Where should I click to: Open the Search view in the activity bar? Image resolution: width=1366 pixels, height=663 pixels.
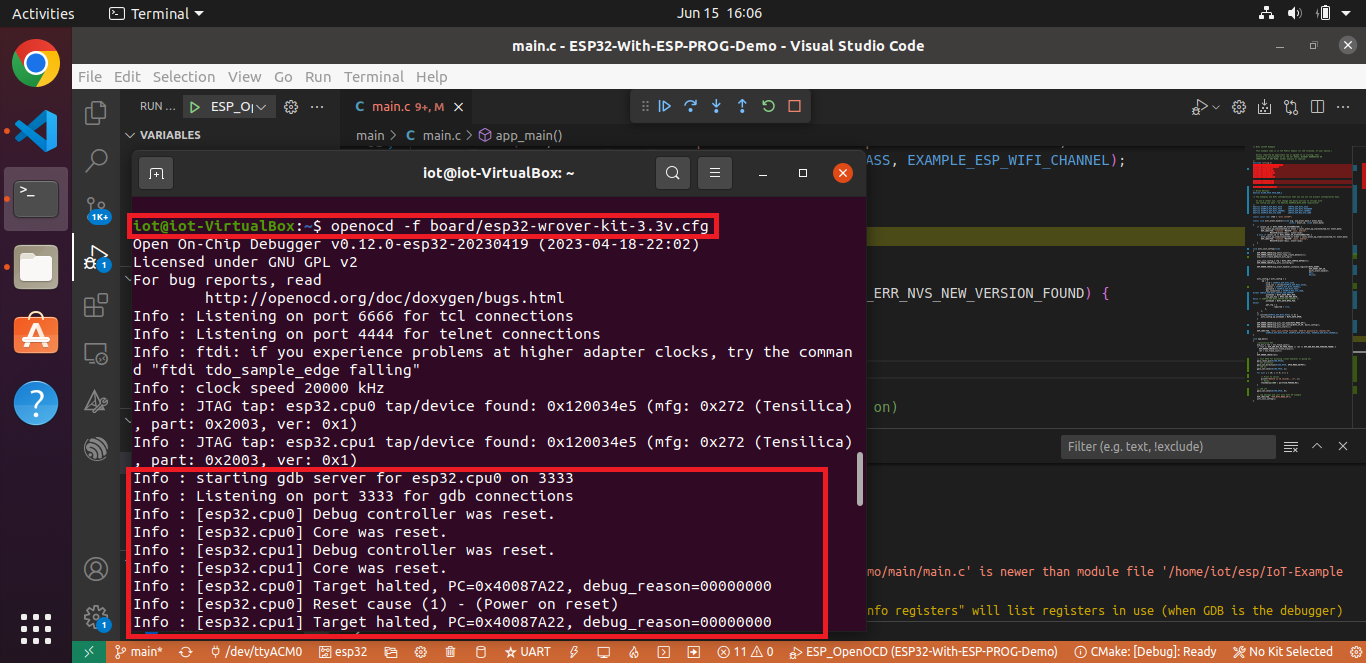coord(96,159)
